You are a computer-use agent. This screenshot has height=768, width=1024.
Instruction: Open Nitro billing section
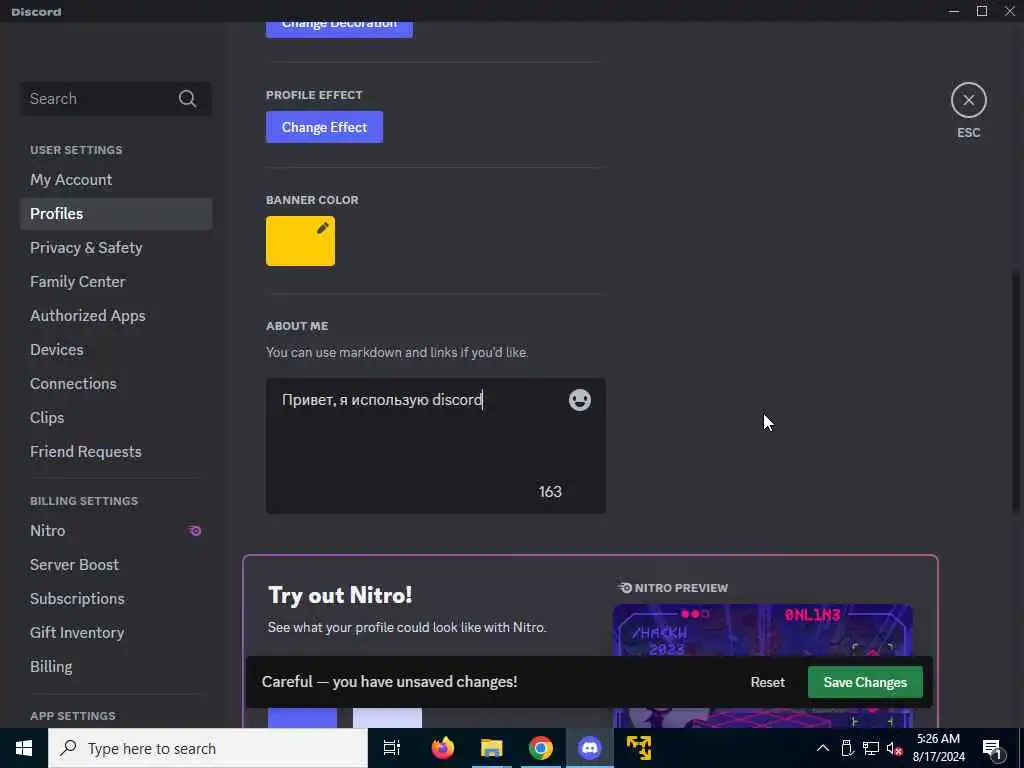[x=116, y=530]
